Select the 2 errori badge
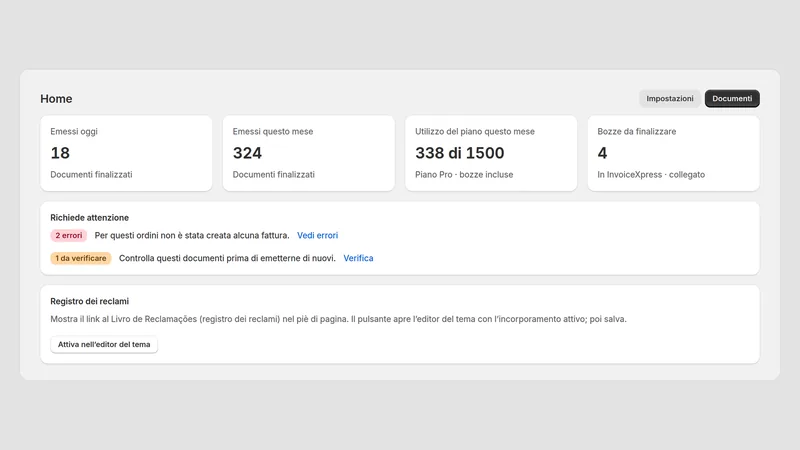Image resolution: width=800 pixels, height=450 pixels. click(68, 235)
